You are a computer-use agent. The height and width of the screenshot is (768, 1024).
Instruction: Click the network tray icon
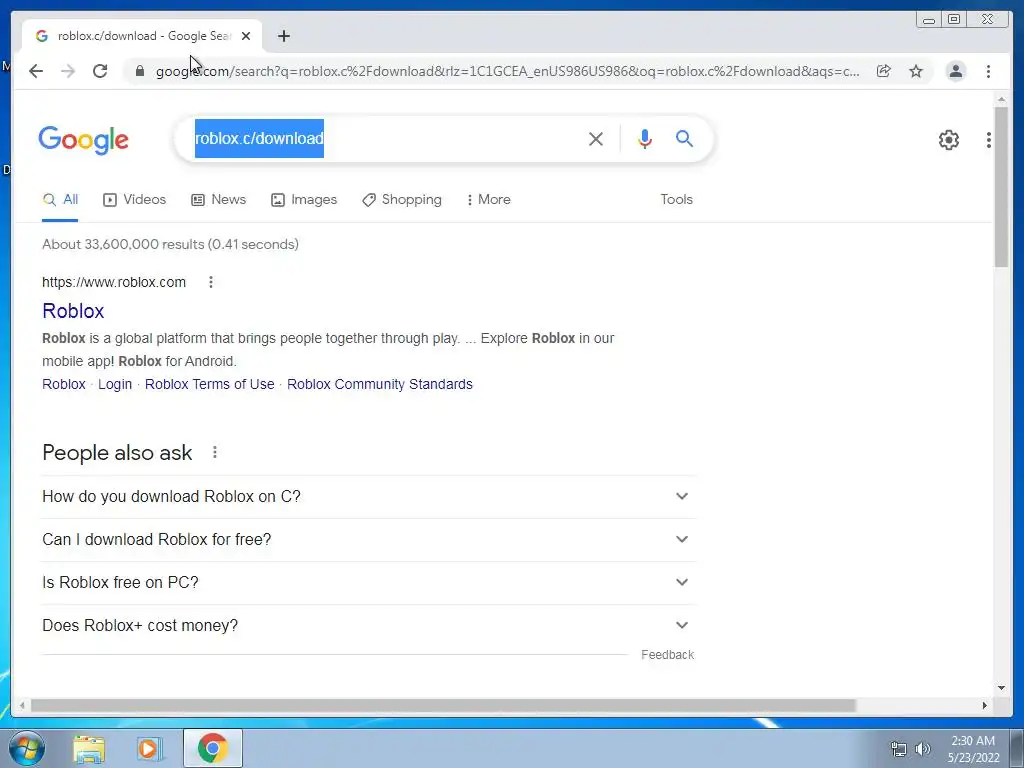(899, 749)
